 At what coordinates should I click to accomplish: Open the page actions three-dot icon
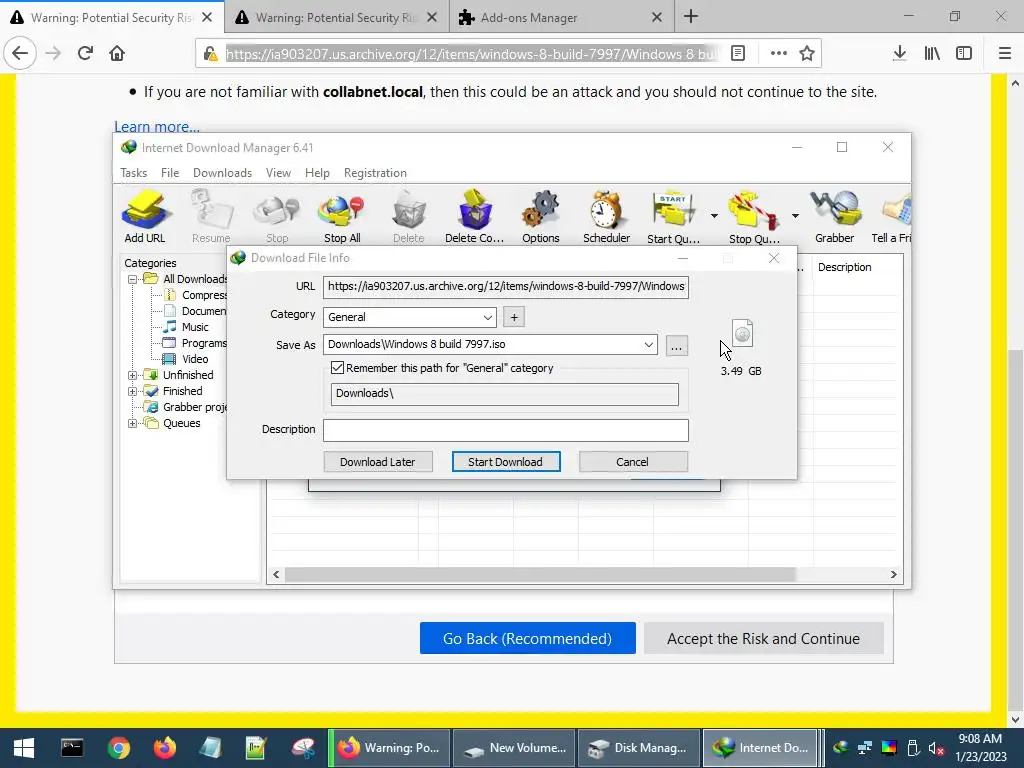[x=778, y=54]
